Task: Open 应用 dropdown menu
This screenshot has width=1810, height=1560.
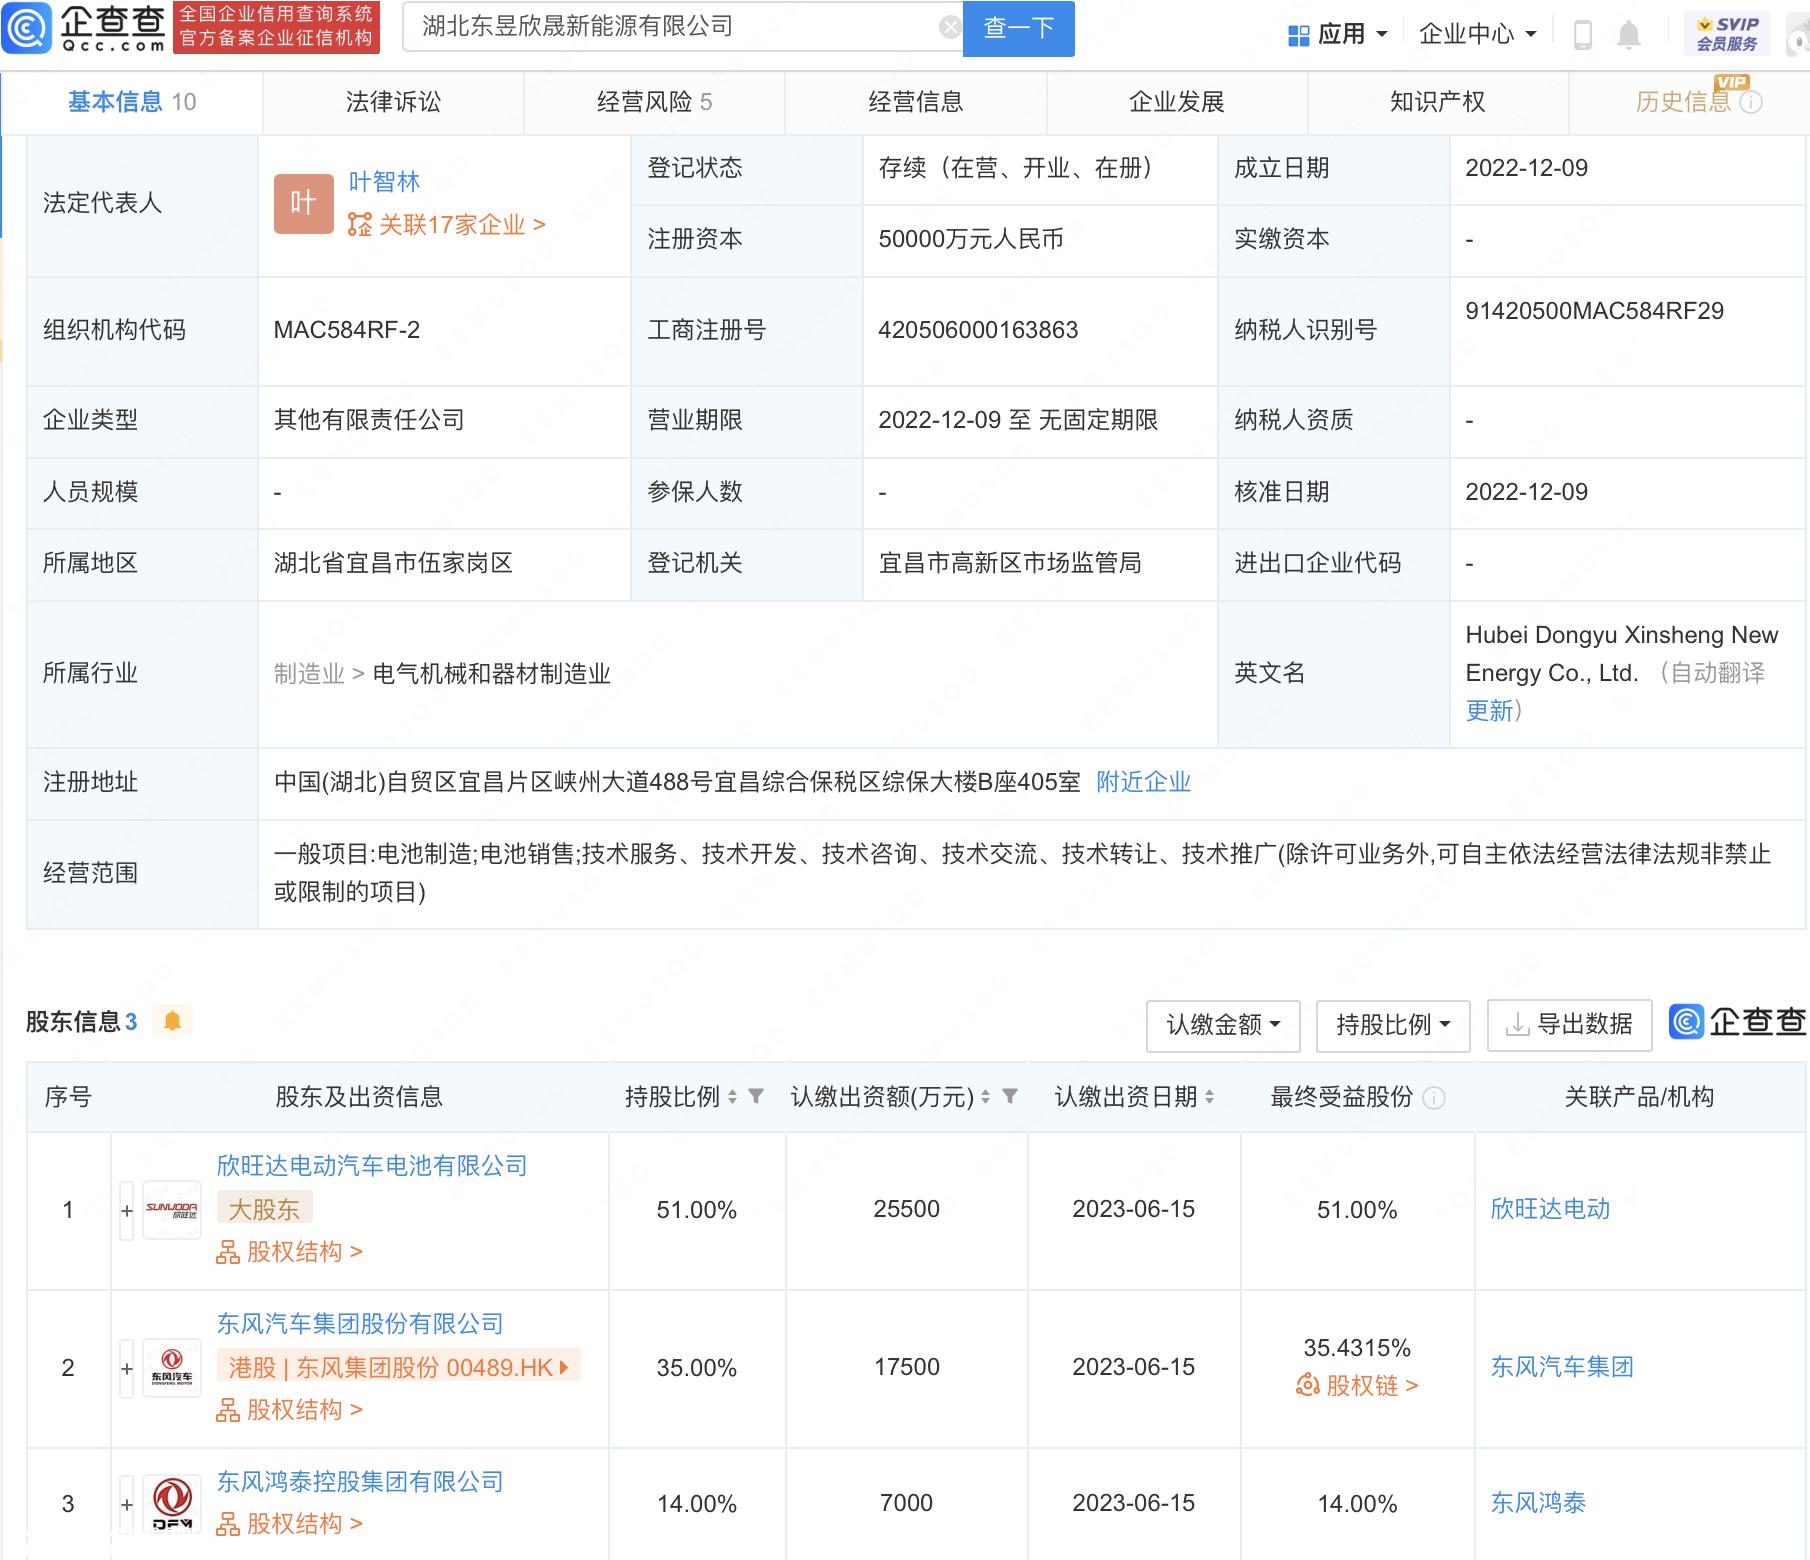Action: [1338, 35]
